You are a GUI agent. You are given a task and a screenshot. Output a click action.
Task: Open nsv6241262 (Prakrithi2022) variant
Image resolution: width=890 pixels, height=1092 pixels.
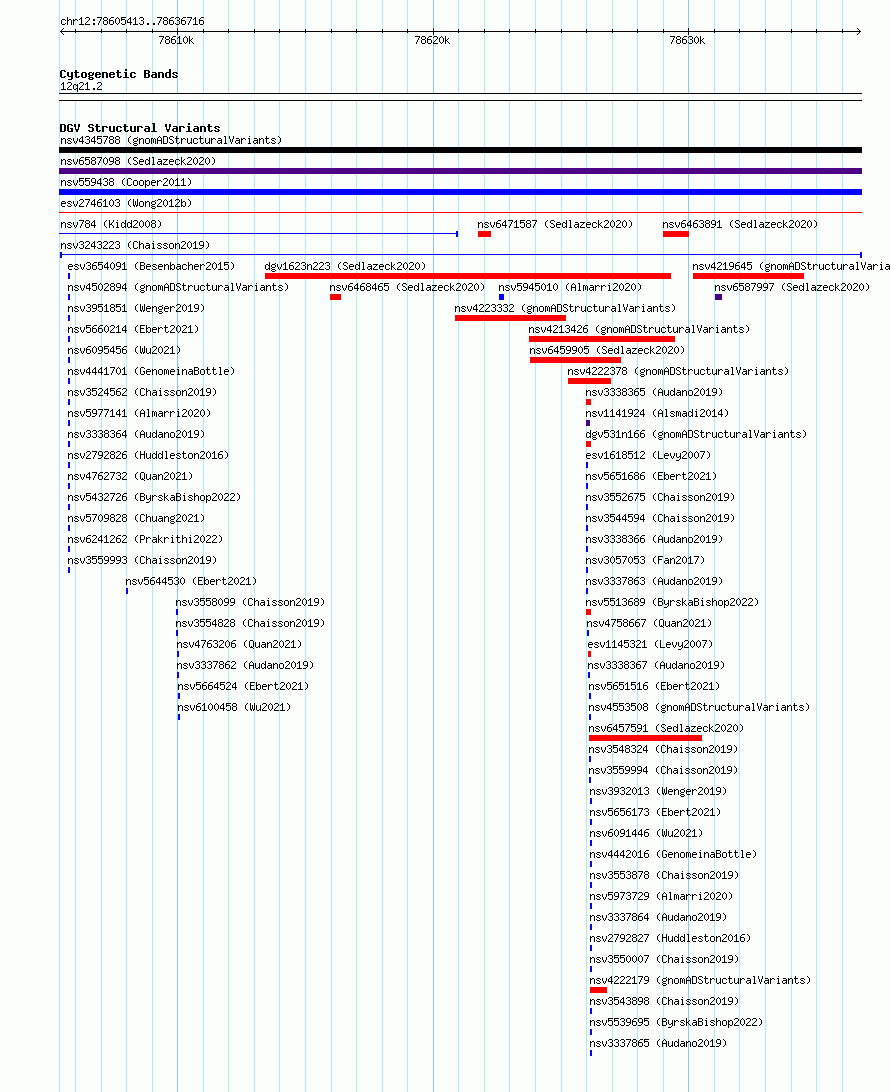[x=145, y=537]
